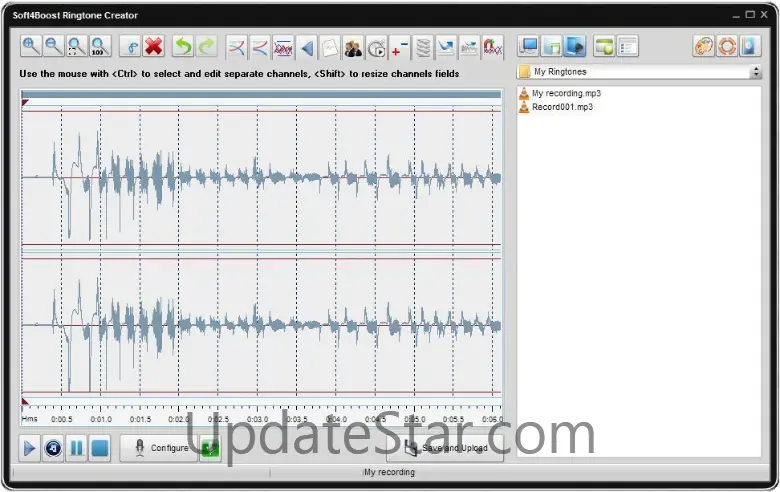Click the computer monitor source icon
The height and width of the screenshot is (492, 780).
pyautogui.click(x=529, y=46)
